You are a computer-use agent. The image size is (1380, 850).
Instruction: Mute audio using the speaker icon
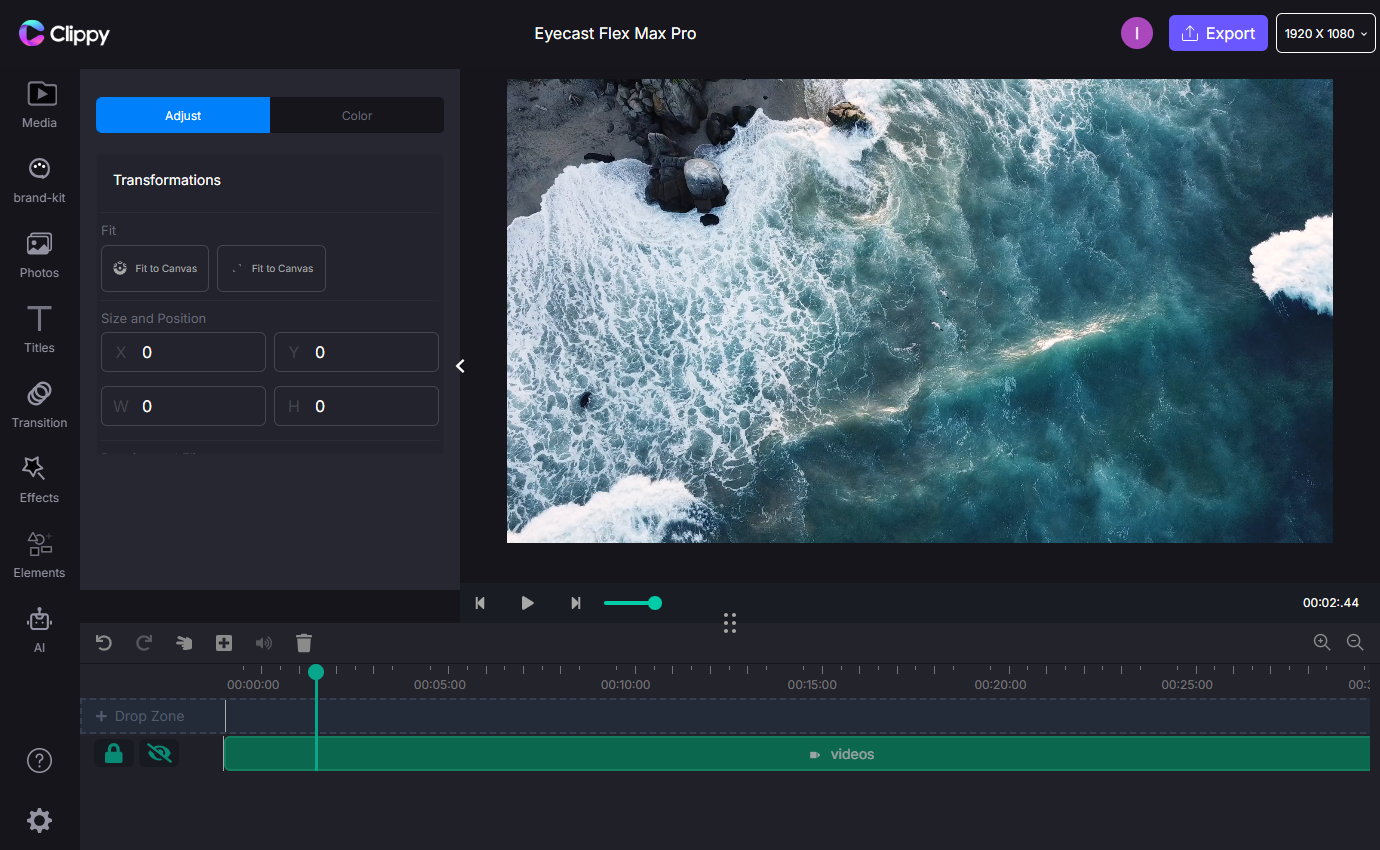264,643
